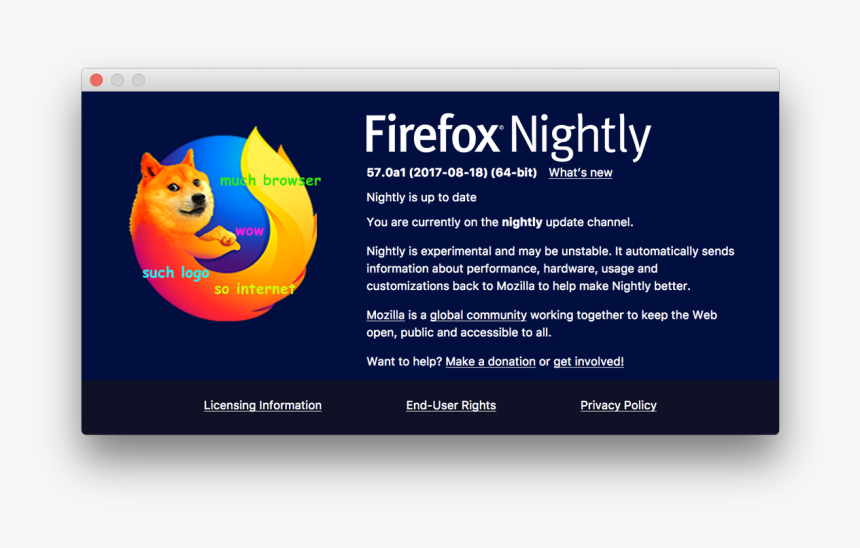Click the "Nightly is up to date" status
This screenshot has height=548, width=860.
pos(421,197)
